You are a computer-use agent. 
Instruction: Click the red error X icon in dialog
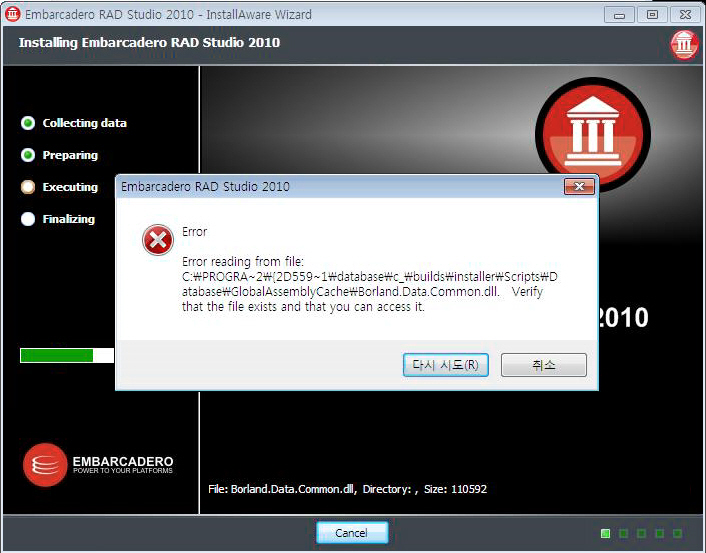(157, 240)
